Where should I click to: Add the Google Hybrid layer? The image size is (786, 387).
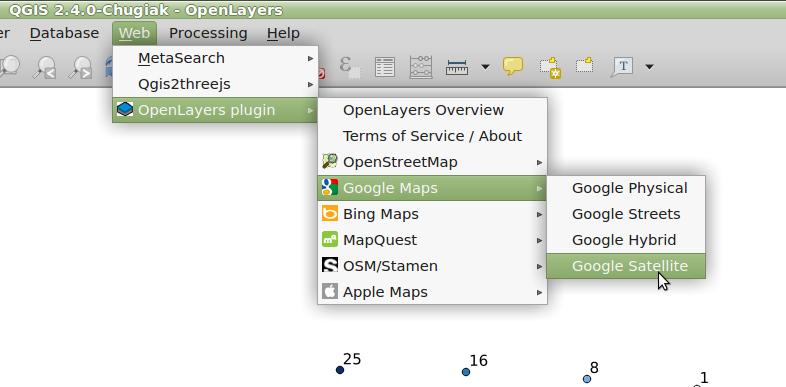[626, 240]
